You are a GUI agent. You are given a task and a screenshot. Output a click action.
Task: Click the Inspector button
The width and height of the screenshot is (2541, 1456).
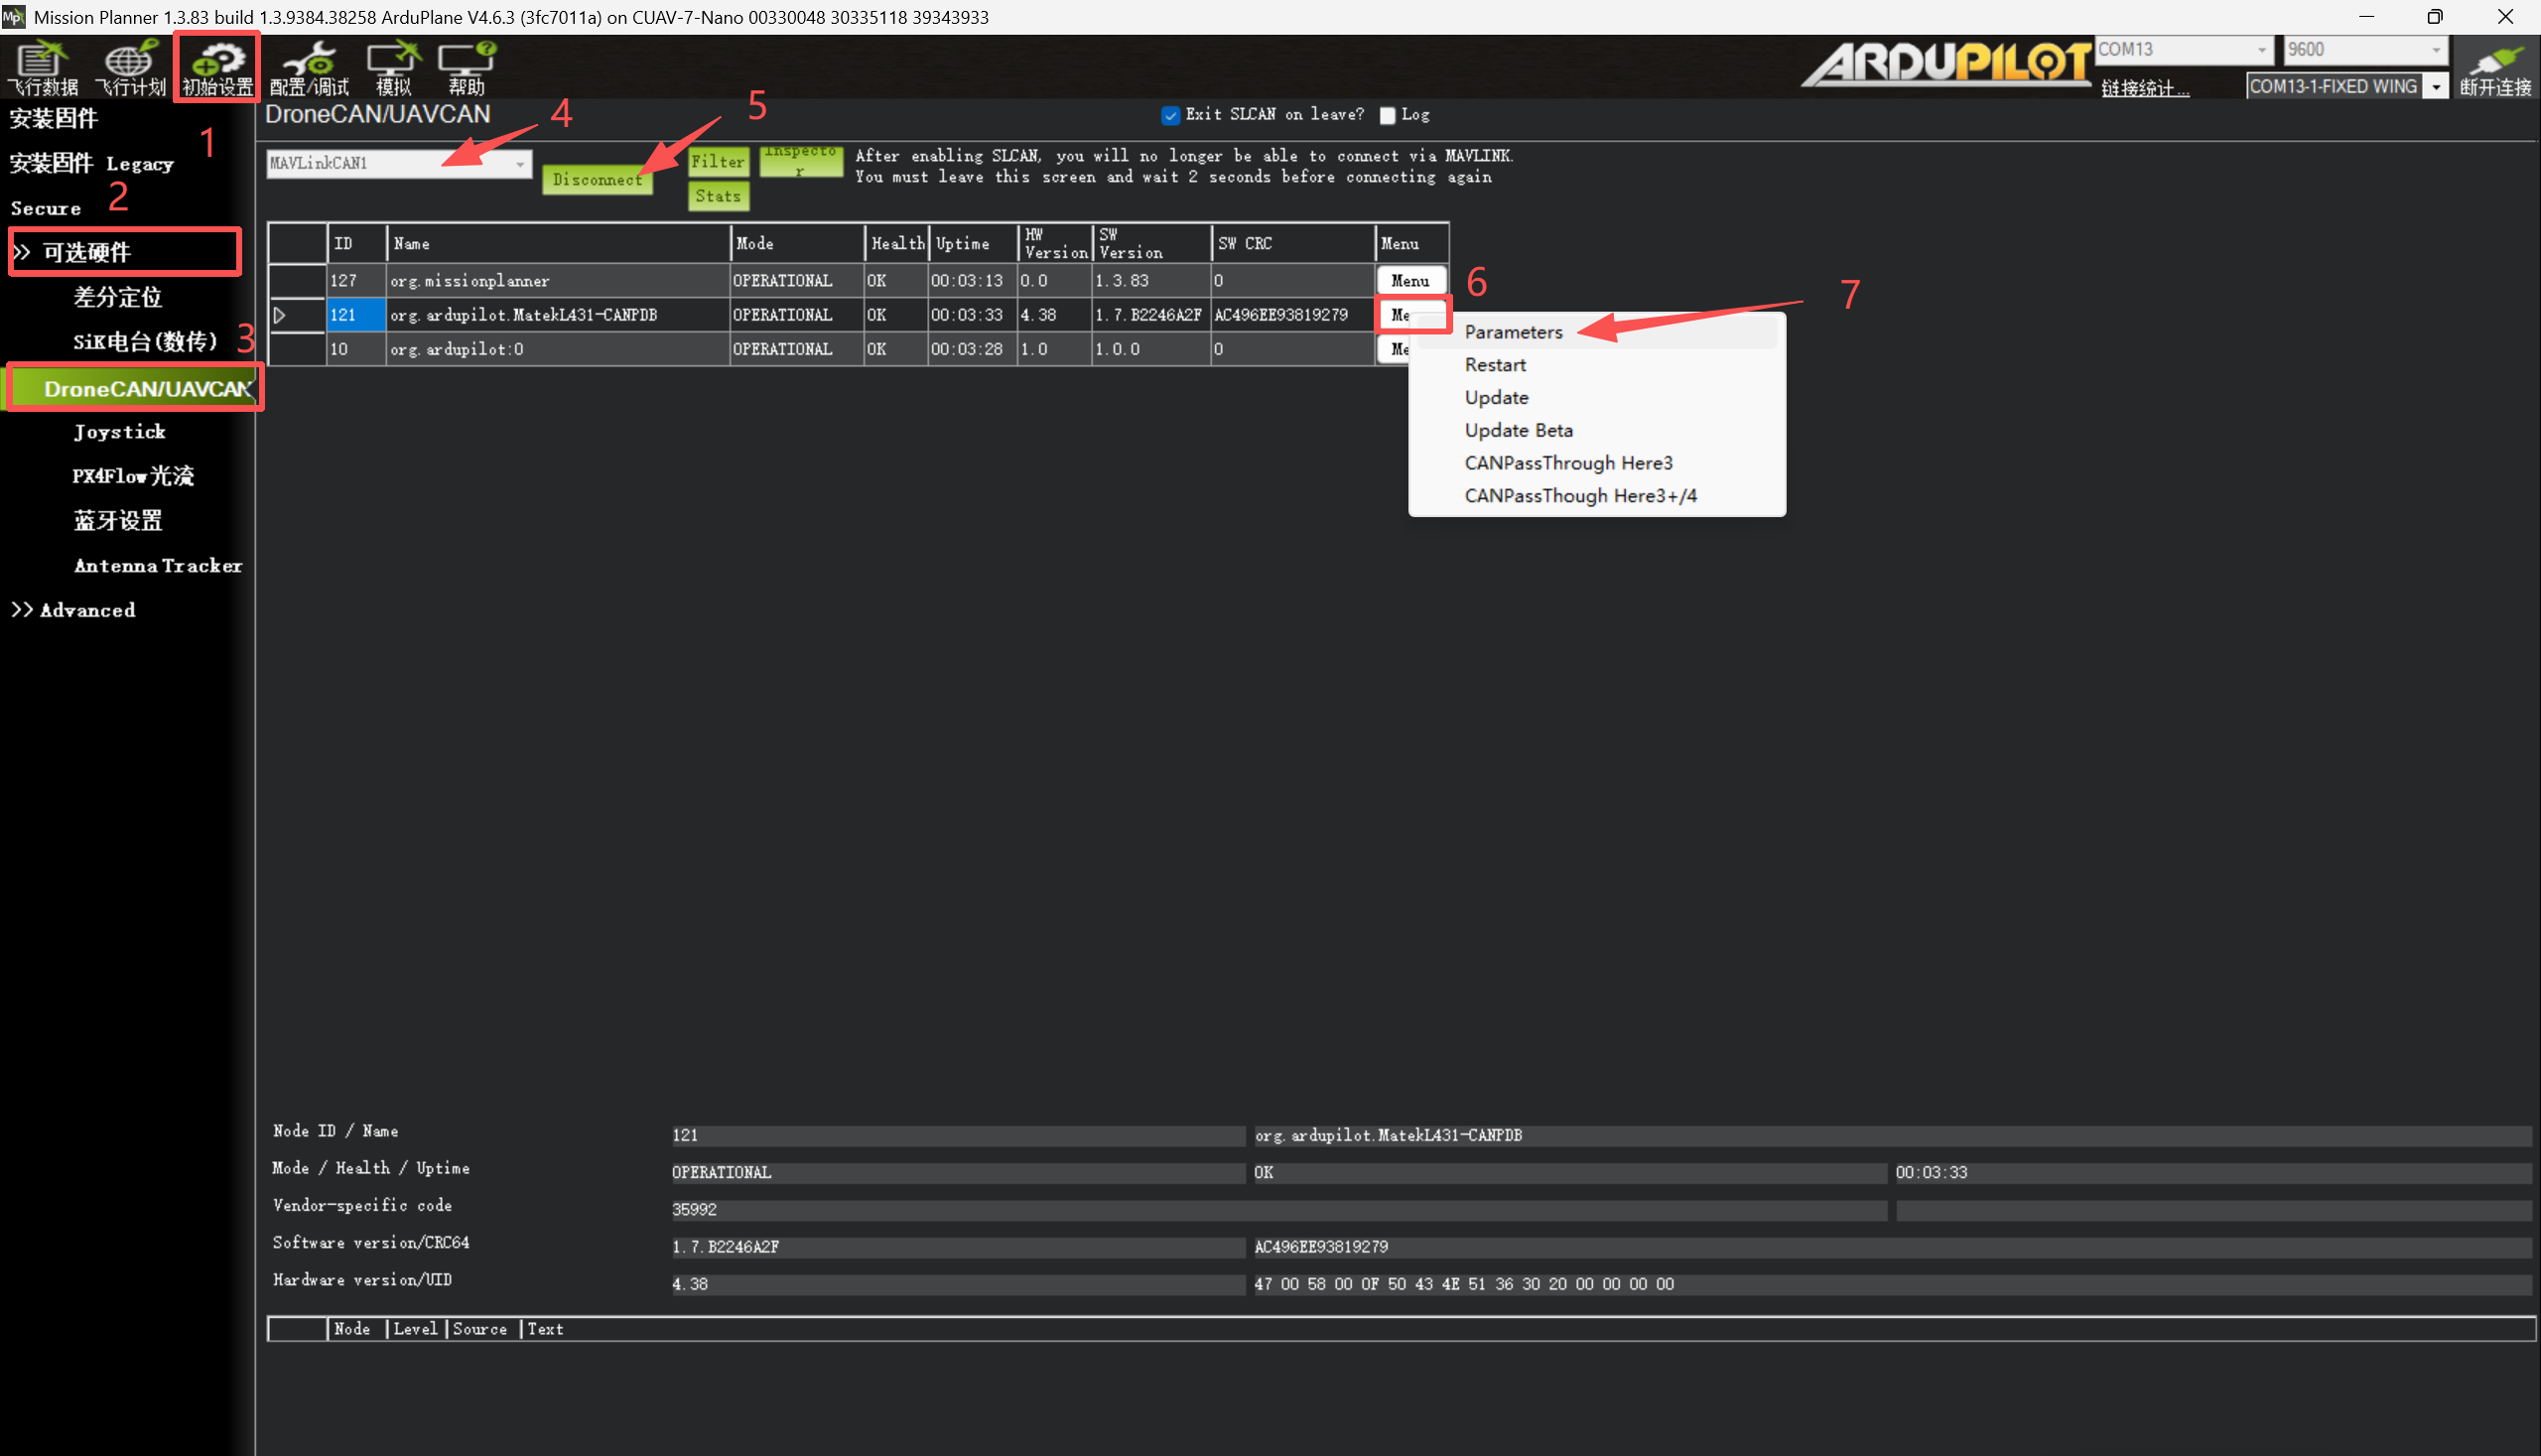pos(800,160)
